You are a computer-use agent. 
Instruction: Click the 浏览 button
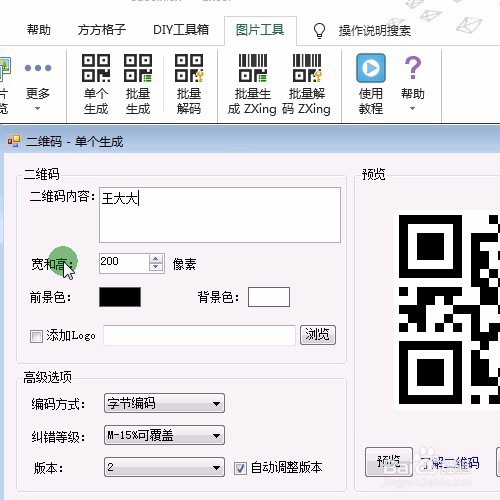[x=318, y=335]
